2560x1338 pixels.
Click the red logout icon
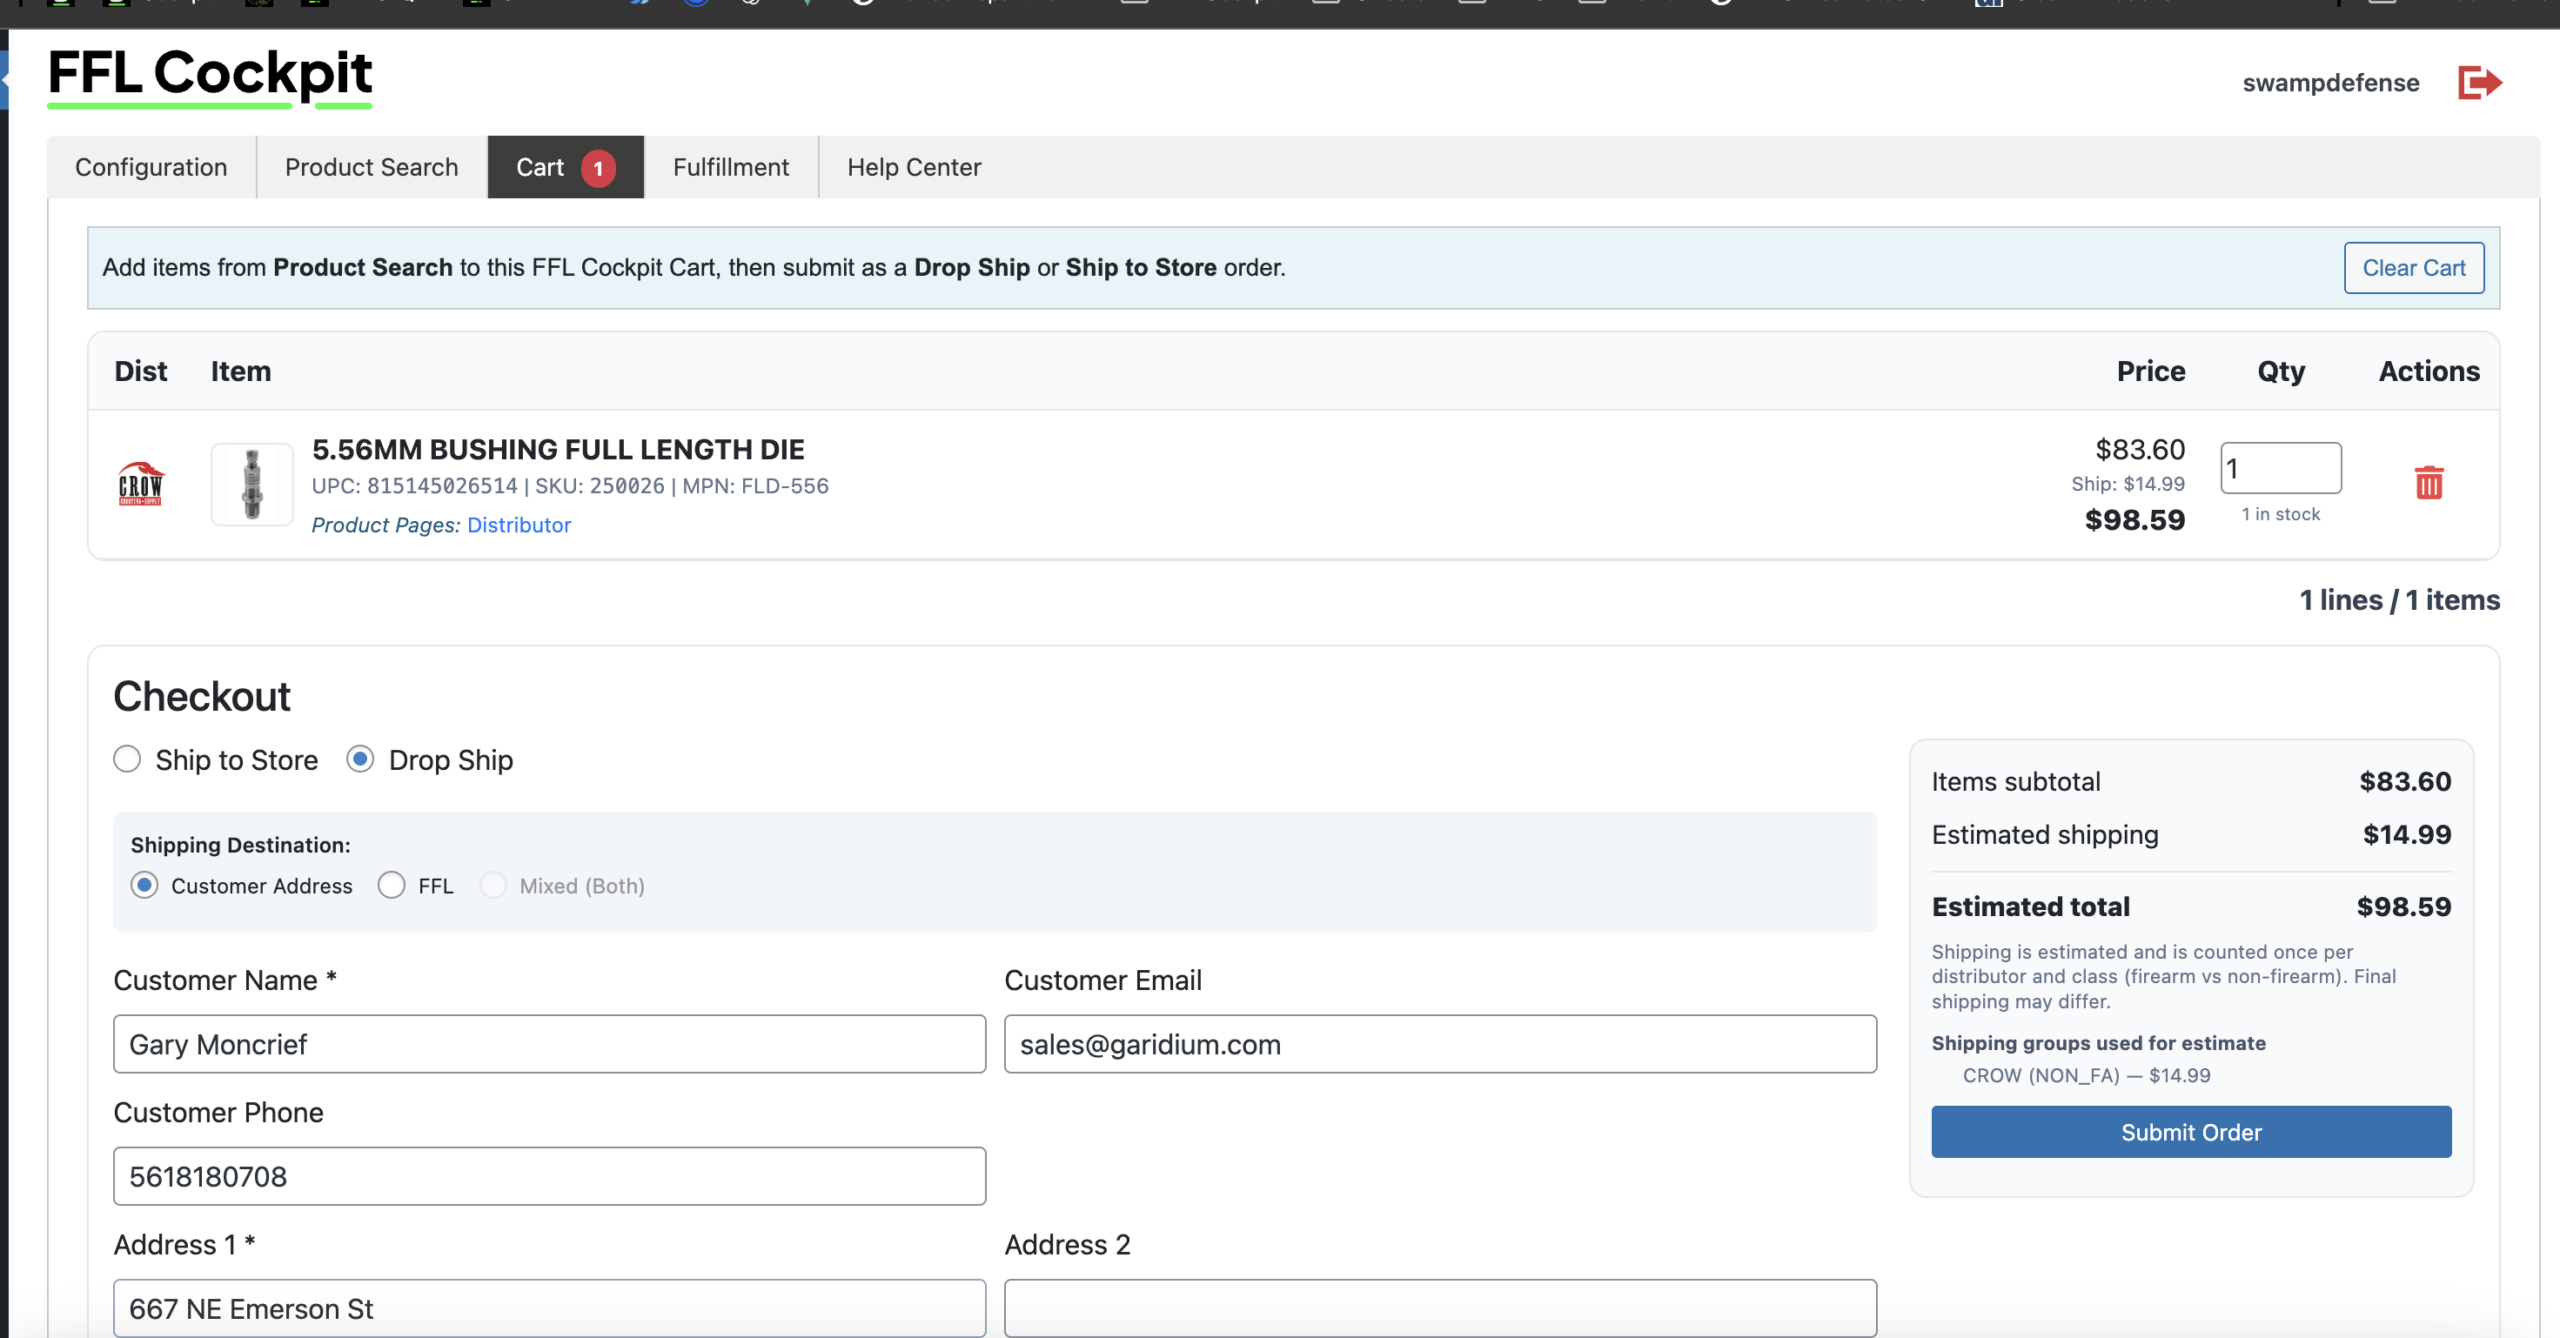pyautogui.click(x=2479, y=83)
